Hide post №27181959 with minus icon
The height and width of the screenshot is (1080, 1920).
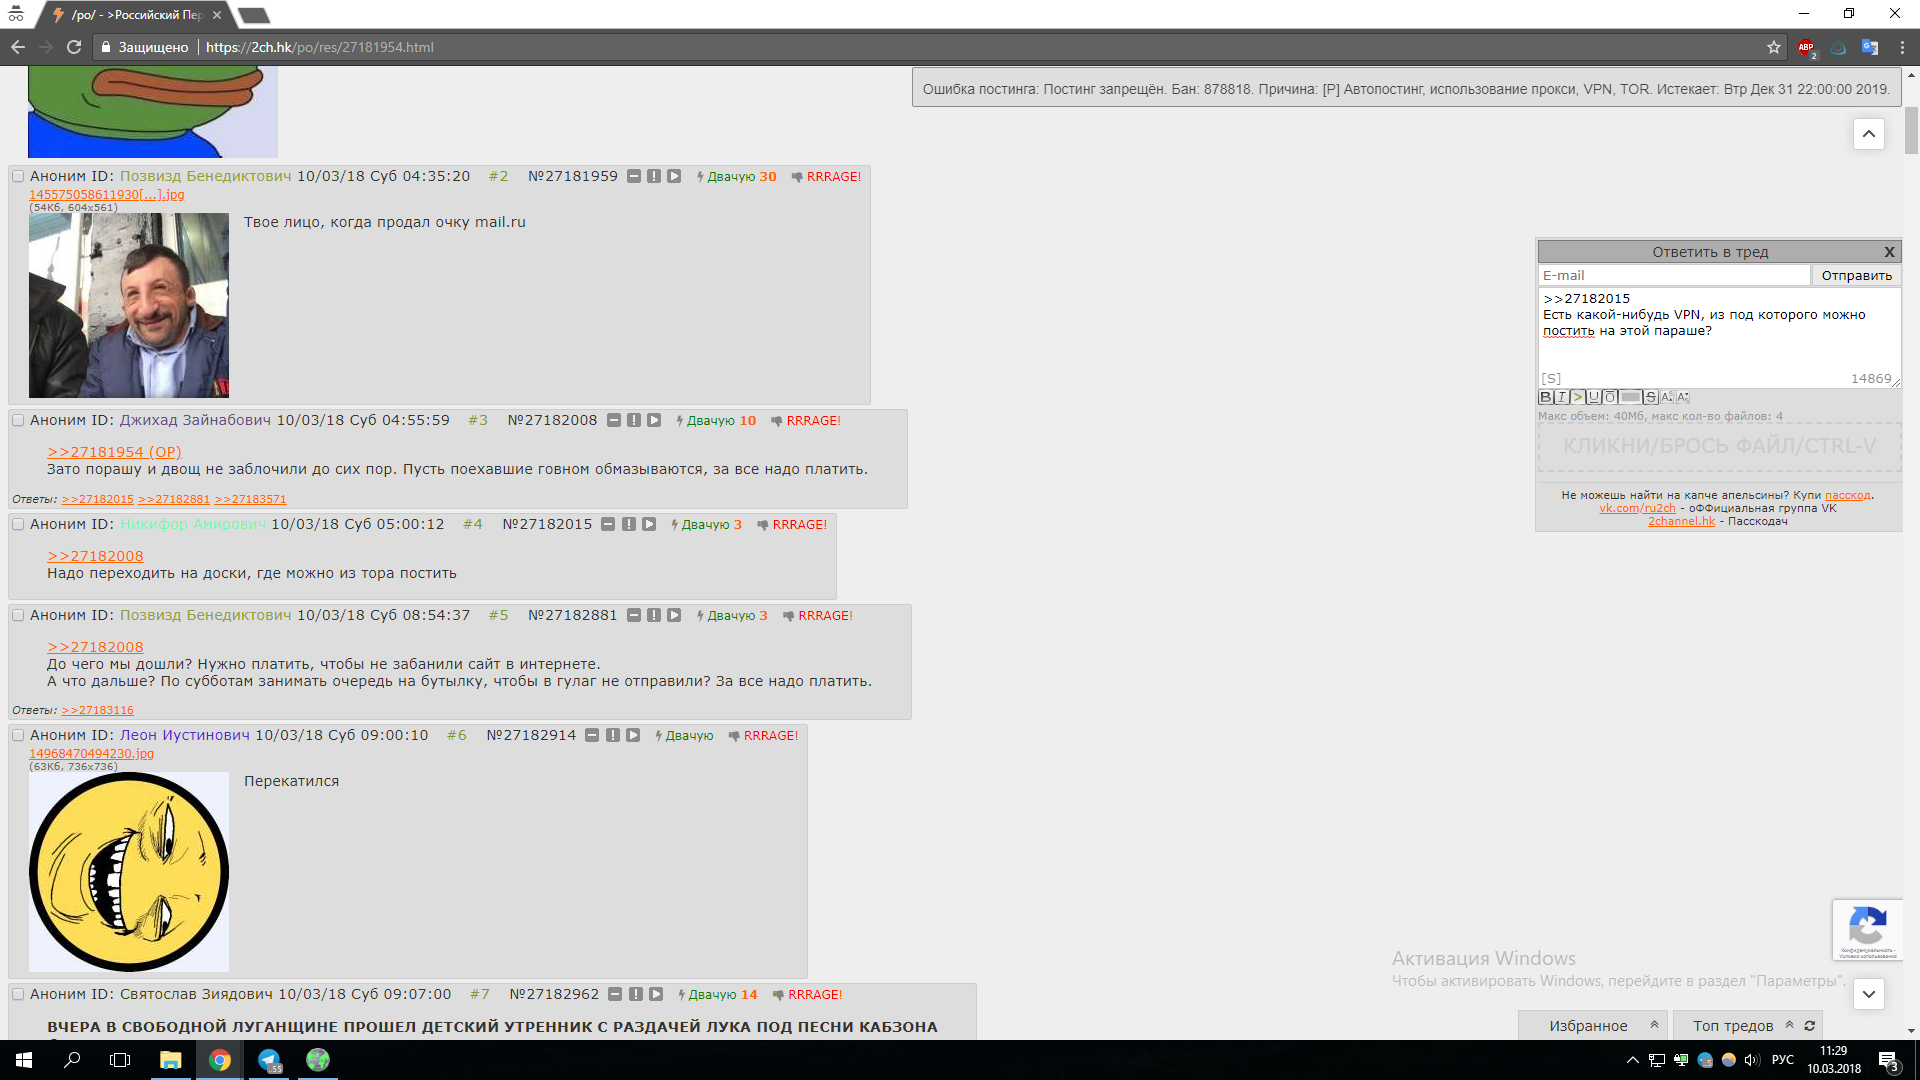[634, 177]
